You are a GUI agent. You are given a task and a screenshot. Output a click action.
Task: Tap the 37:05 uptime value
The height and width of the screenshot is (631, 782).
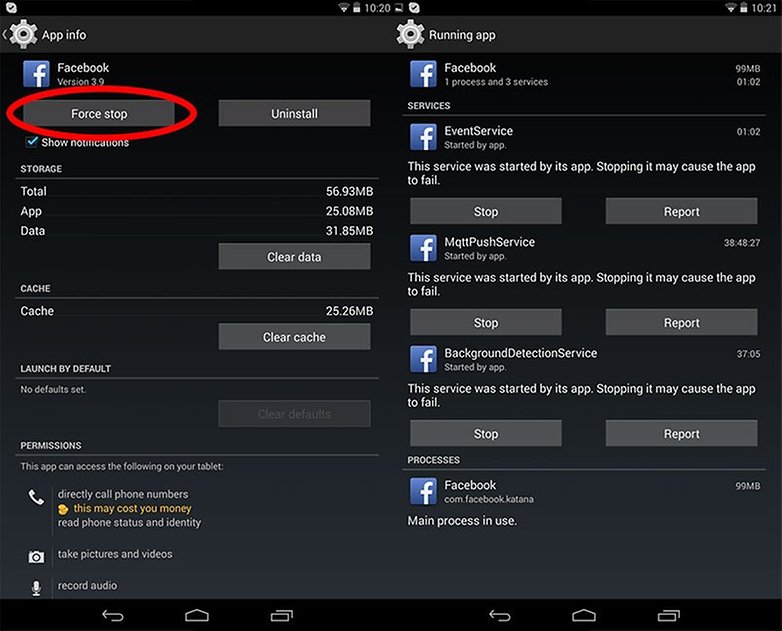click(749, 354)
